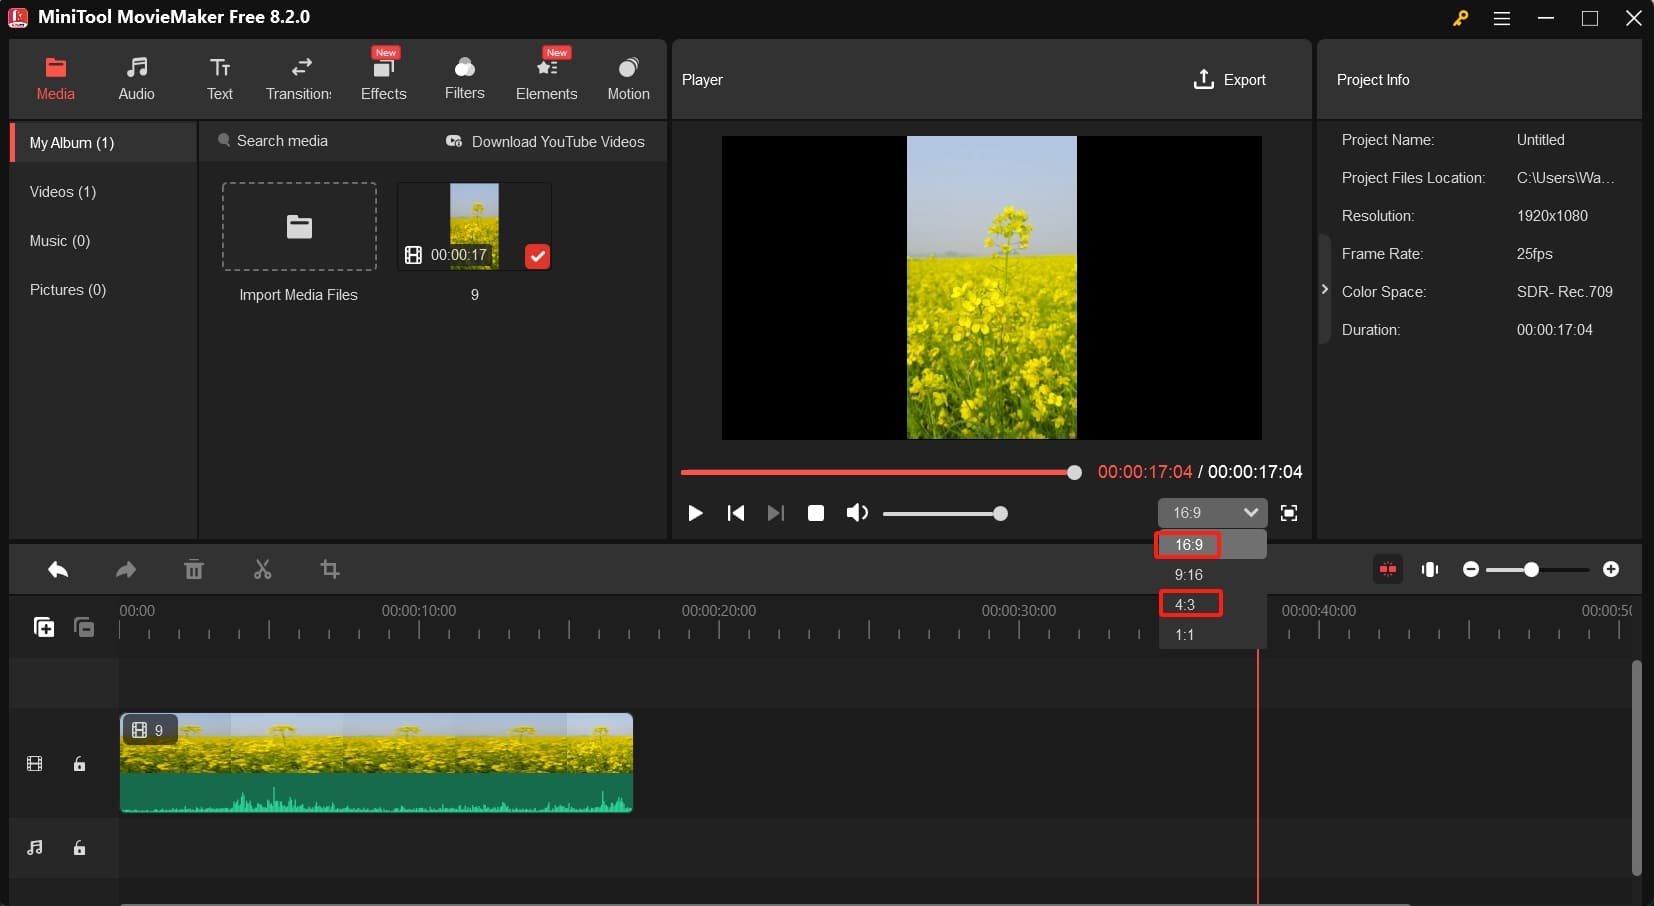Click the player playback progress bar
Viewport: 1654px width, 906px height.
[881, 472]
